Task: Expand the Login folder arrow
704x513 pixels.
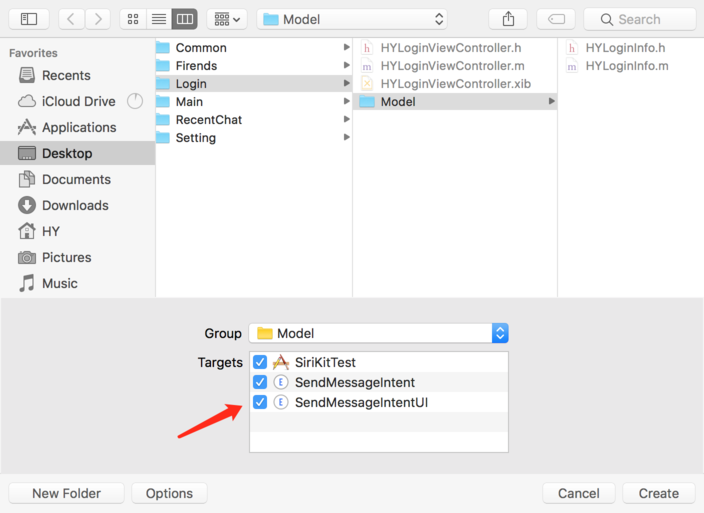Action: tap(346, 83)
